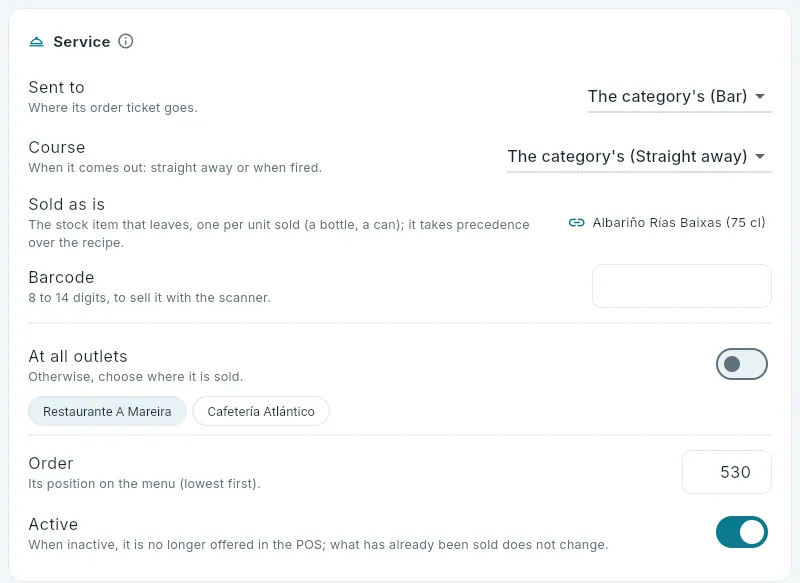This screenshot has height=583, width=800.
Task: Click the link icon beside Albariño Rías Baixas
Action: [577, 222]
